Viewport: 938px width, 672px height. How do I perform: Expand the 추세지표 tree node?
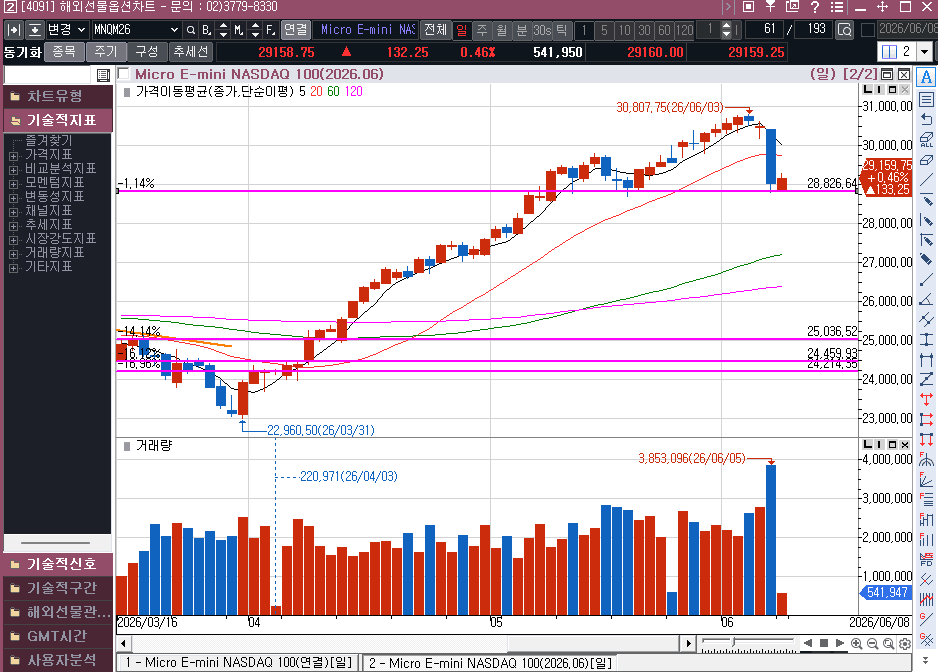[x=14, y=226]
